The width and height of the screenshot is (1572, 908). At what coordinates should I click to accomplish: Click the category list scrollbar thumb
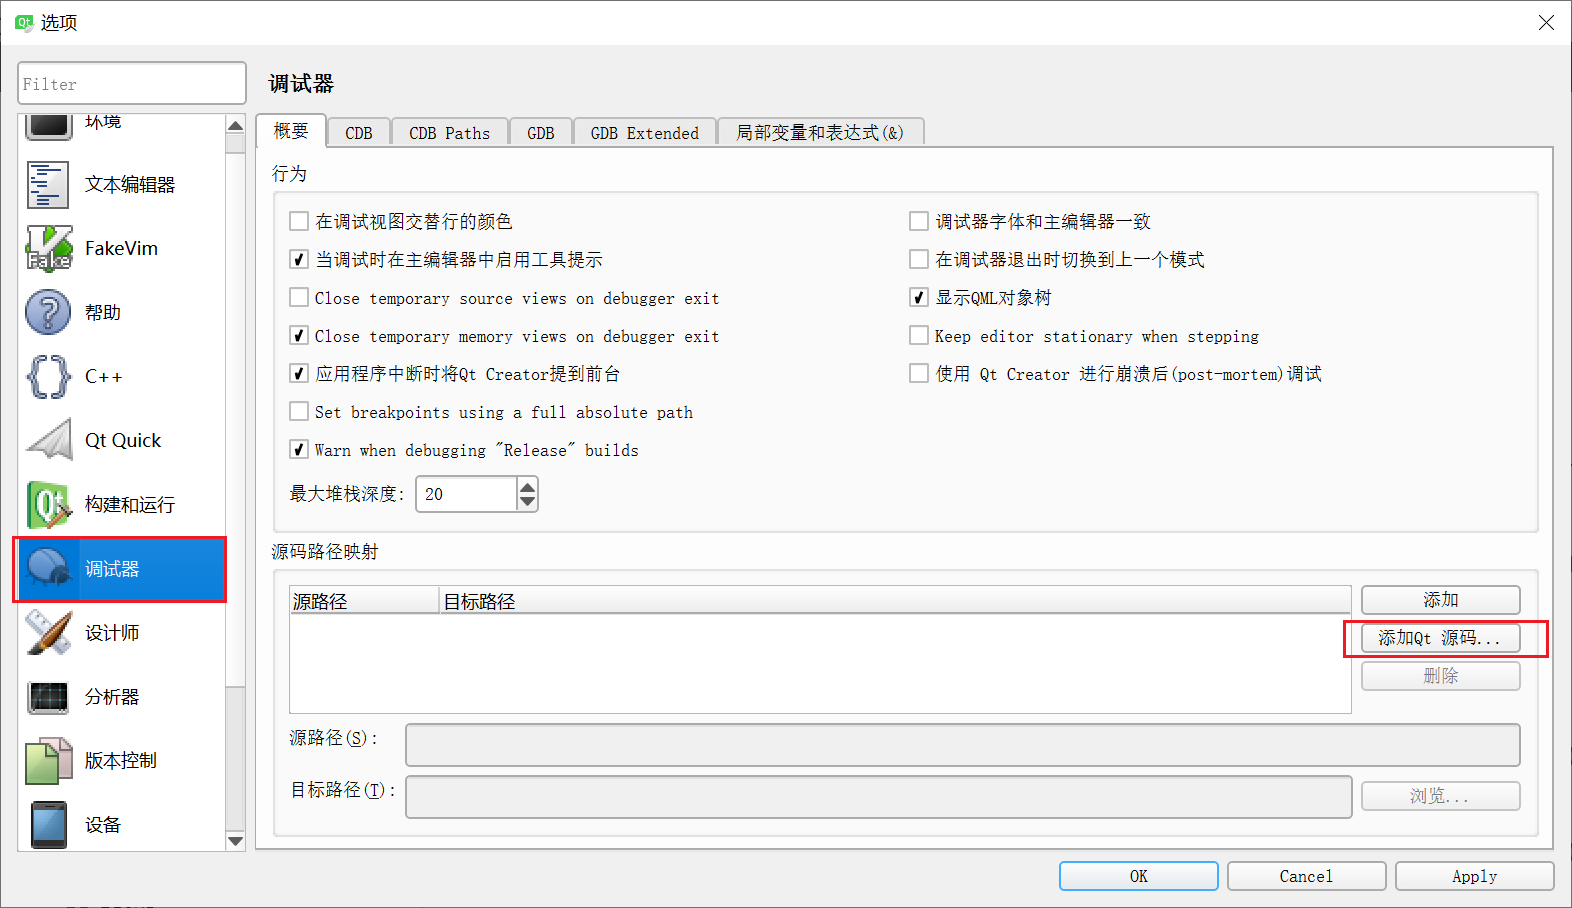tap(235, 420)
